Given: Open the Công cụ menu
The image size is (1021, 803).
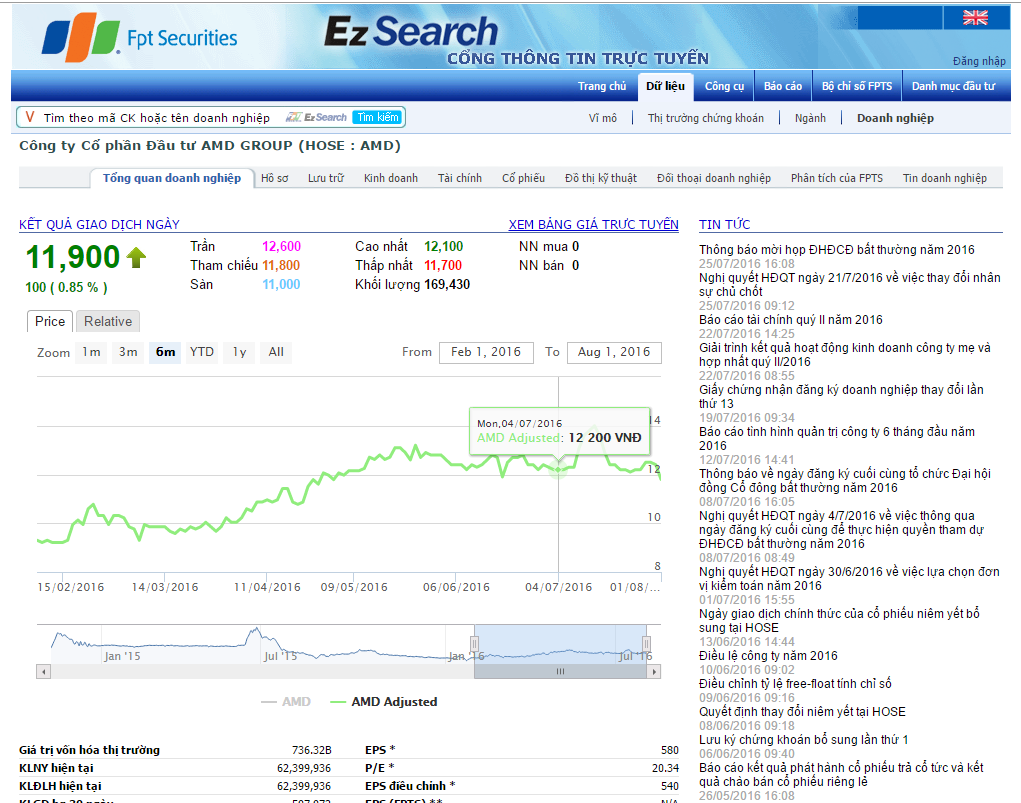Looking at the screenshot, I should coord(724,86).
